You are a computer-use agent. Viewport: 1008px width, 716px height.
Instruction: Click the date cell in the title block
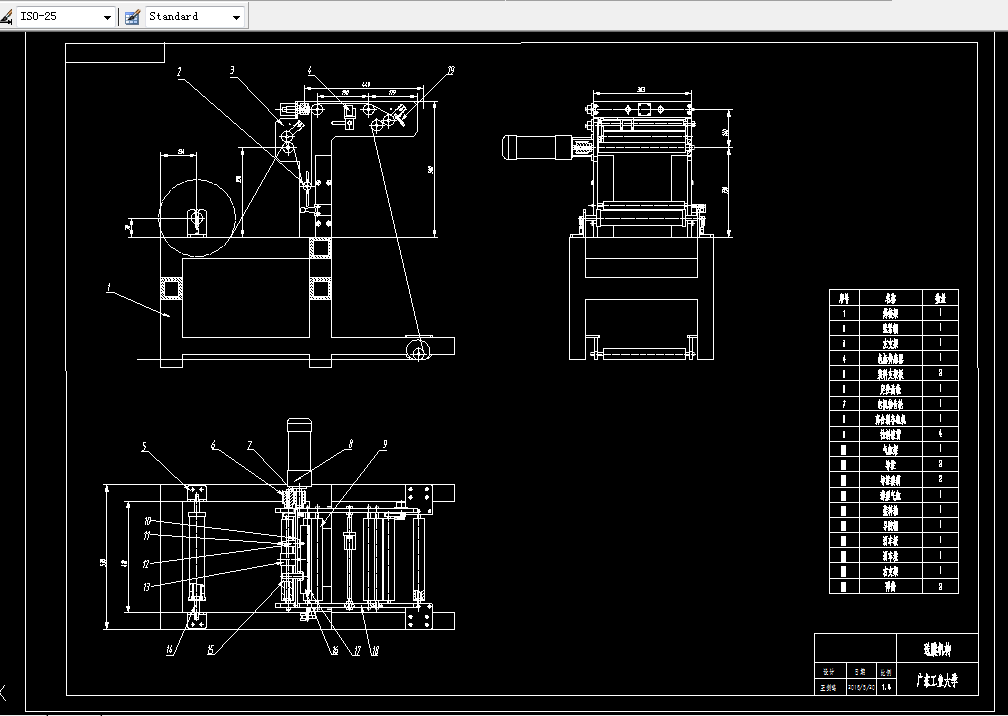coord(860,687)
